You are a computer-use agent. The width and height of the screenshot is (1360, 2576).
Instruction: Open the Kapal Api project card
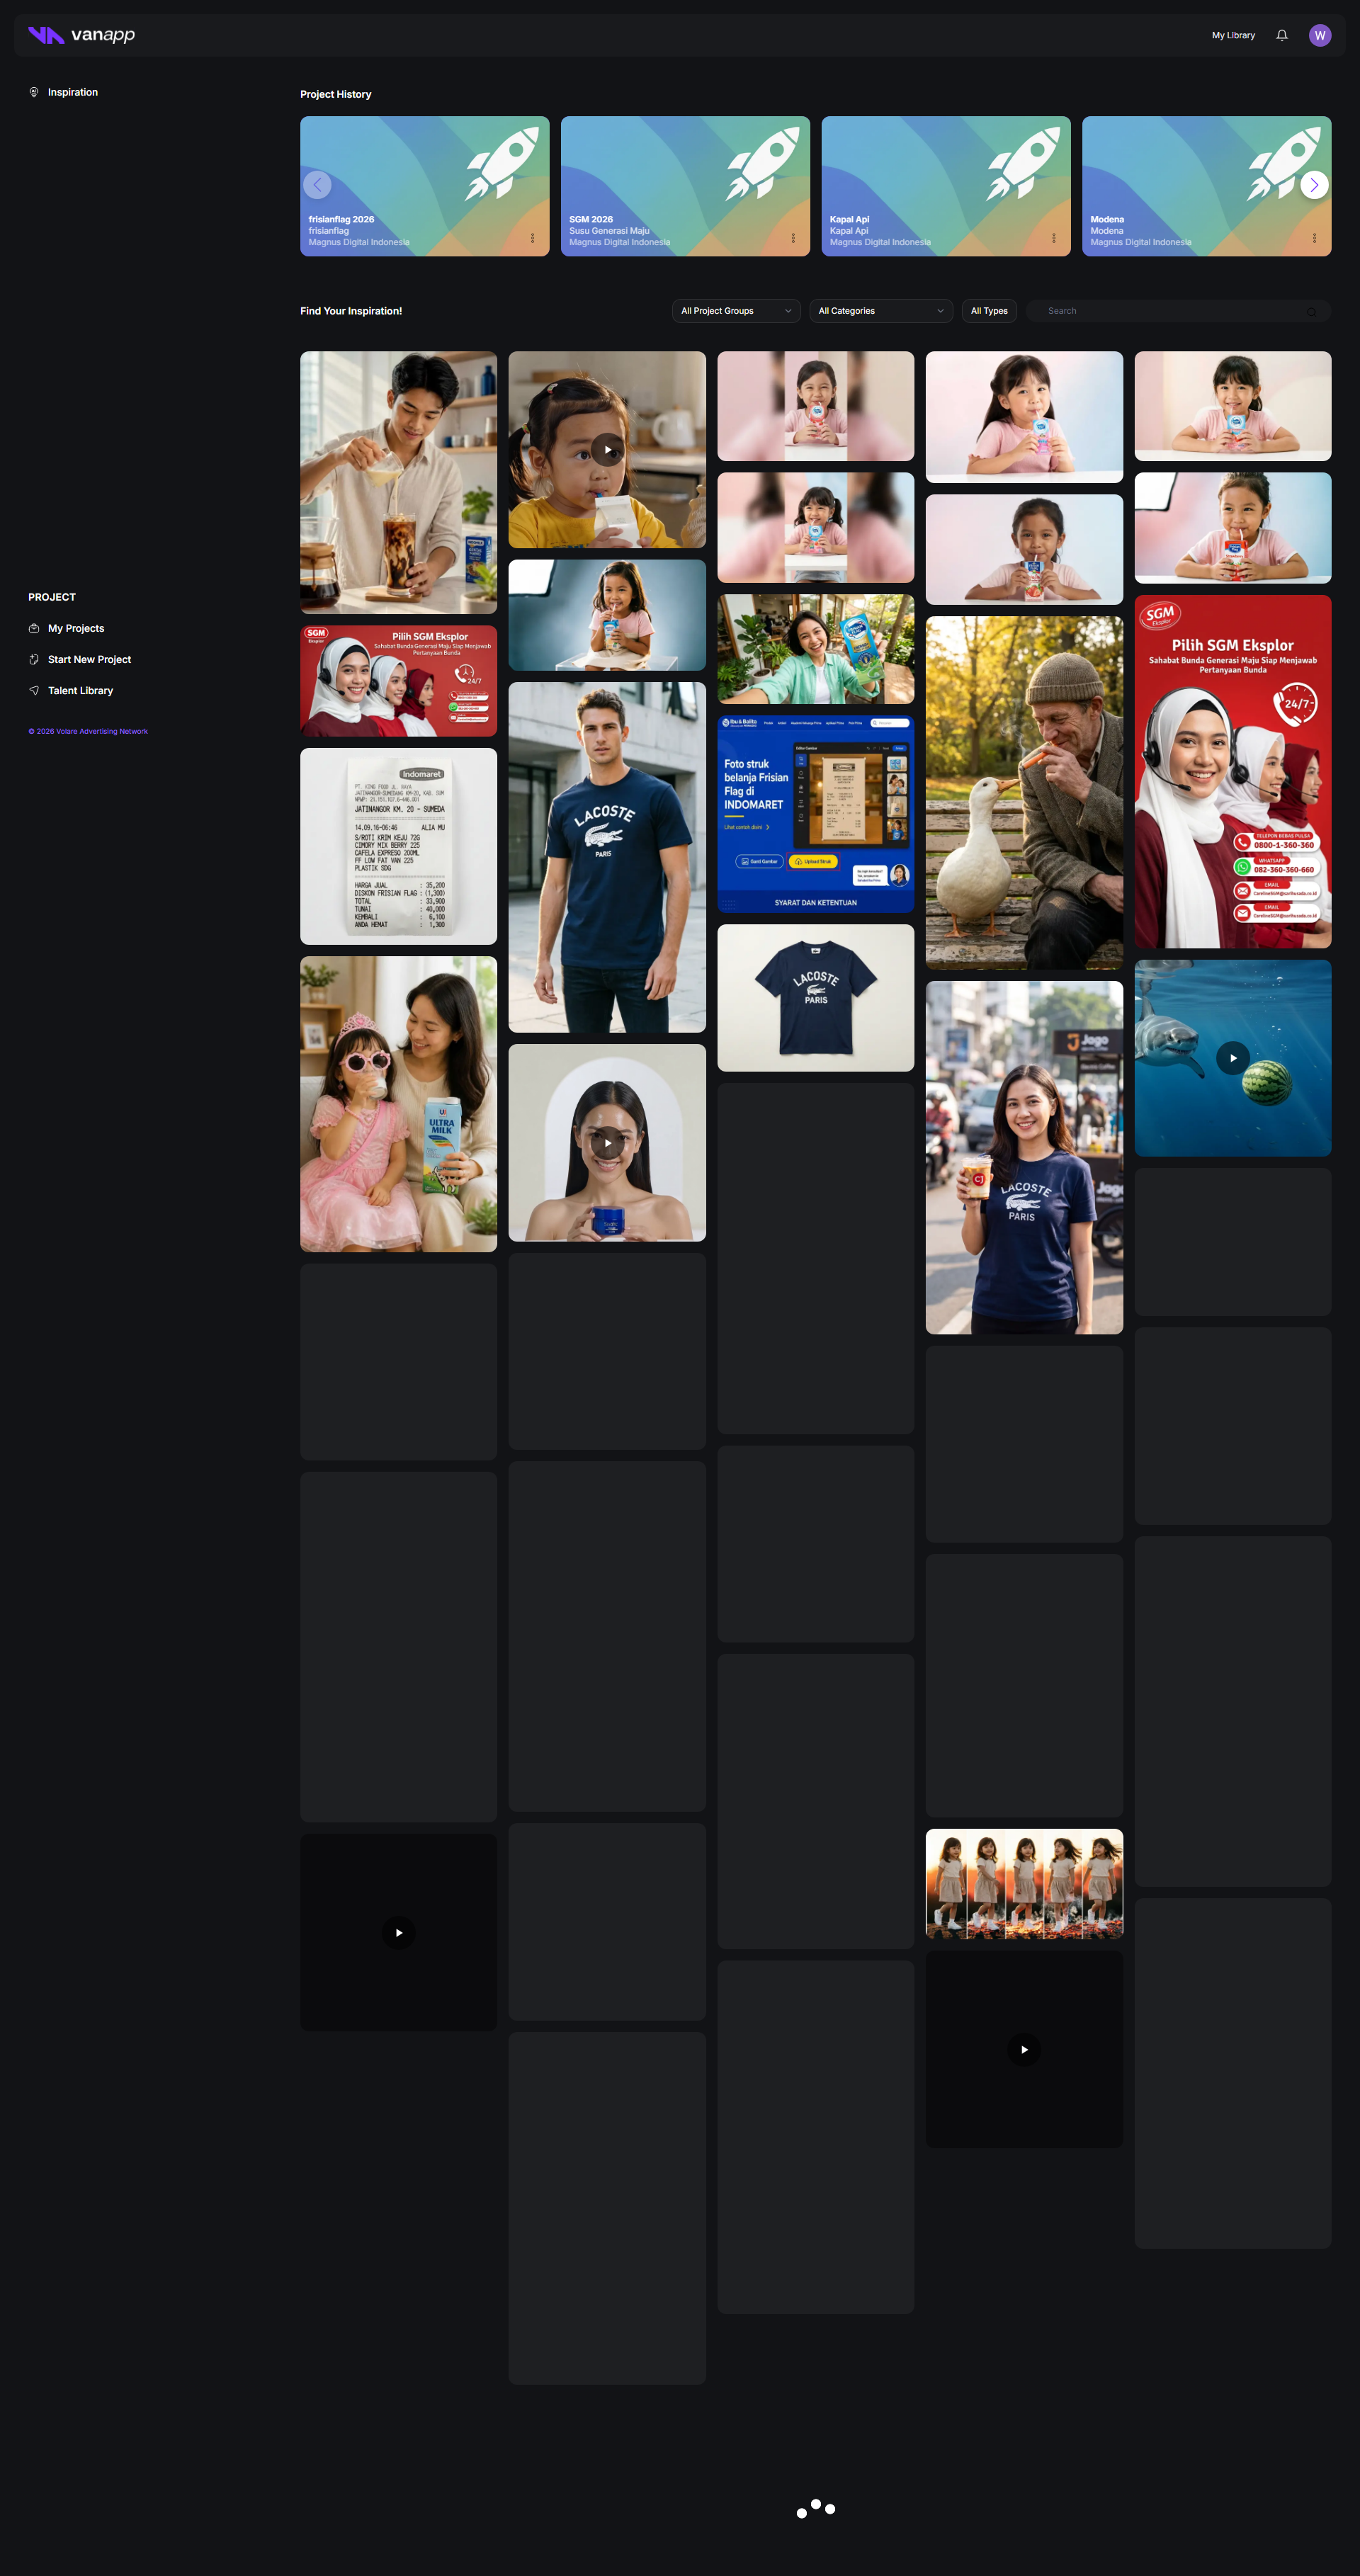(x=945, y=186)
